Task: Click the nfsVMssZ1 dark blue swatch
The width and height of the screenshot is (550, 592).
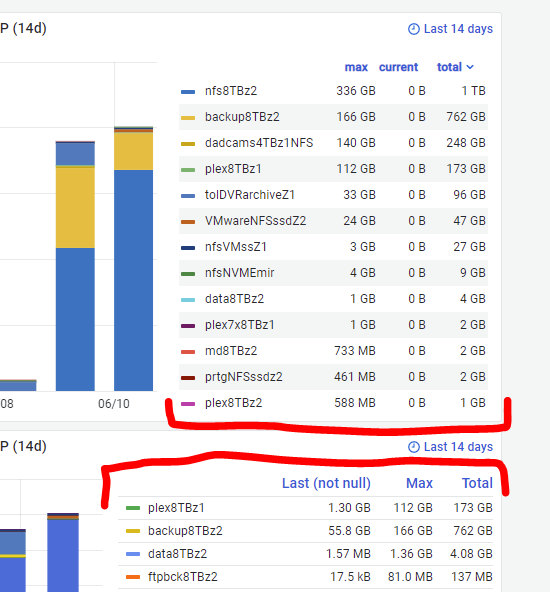Action: pyautogui.click(x=188, y=248)
